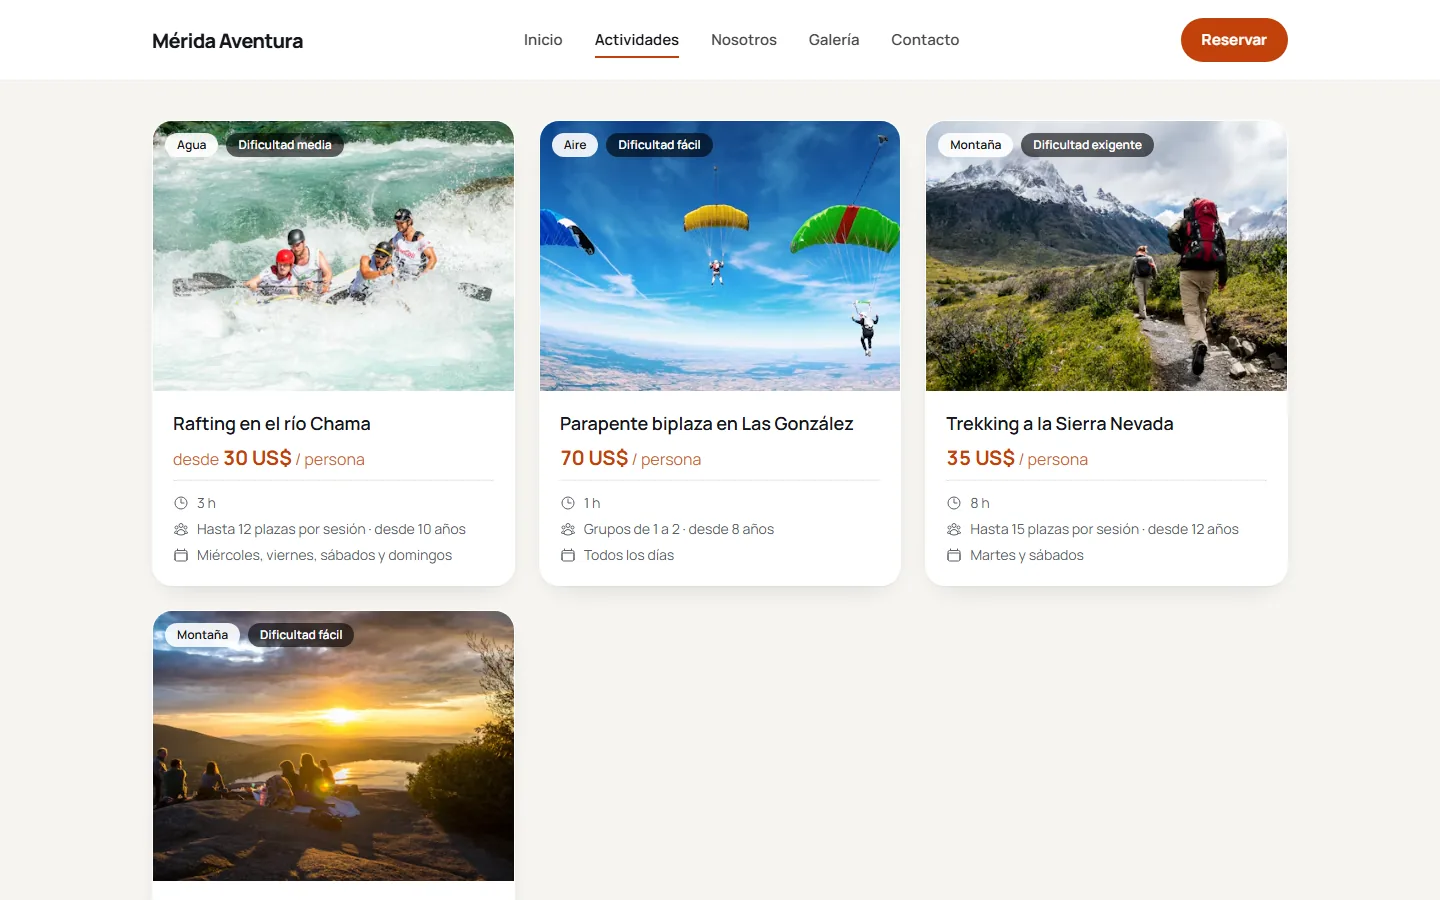The image size is (1440, 900).
Task: Open Rafting en el río Chama title
Action: tap(272, 424)
